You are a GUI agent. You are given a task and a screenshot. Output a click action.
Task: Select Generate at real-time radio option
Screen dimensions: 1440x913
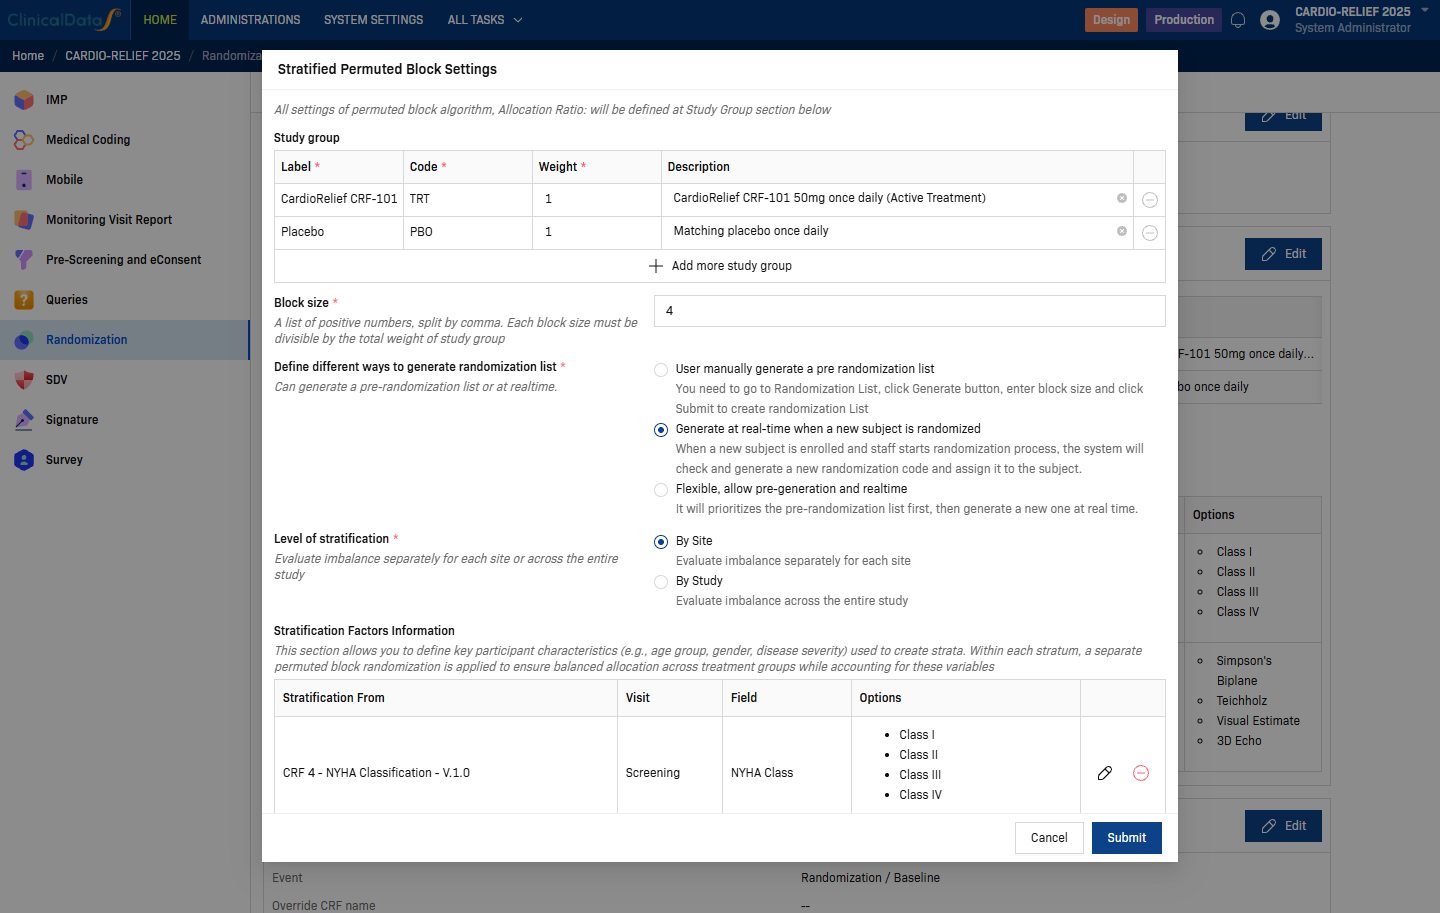click(661, 430)
